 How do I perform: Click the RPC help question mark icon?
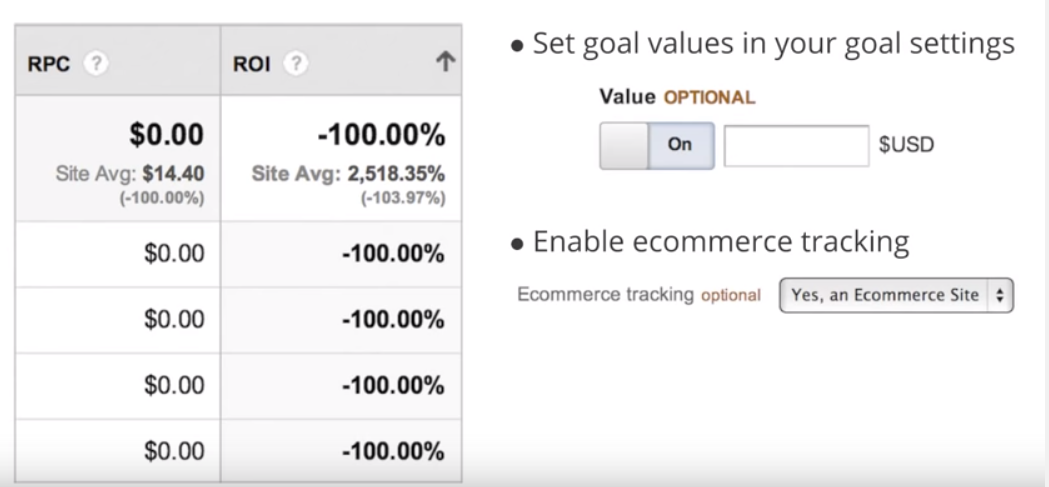point(96,64)
